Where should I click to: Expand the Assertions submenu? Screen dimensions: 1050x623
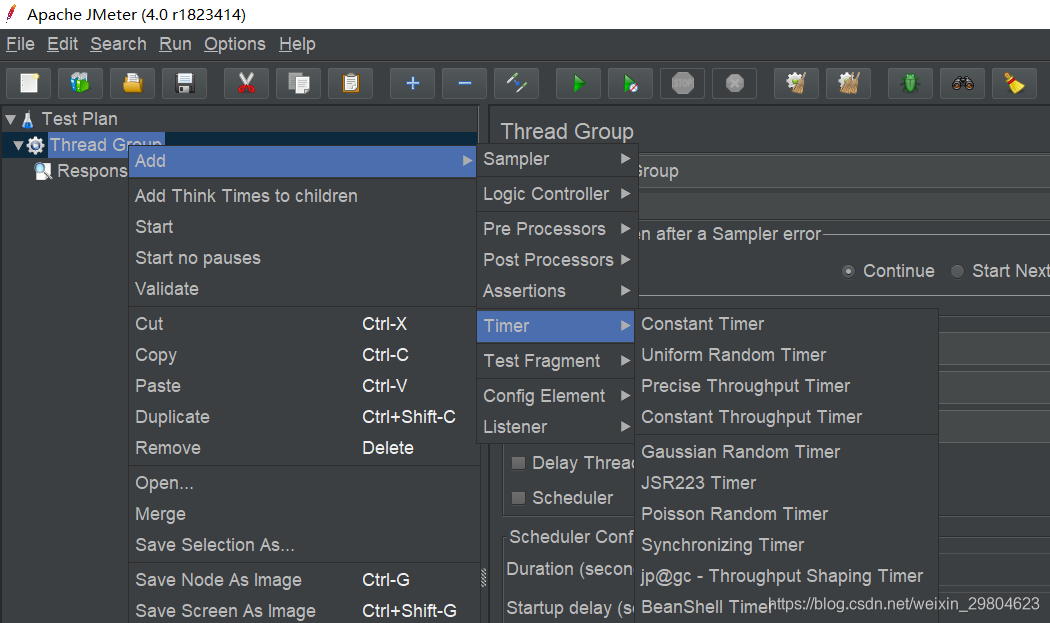click(x=556, y=291)
